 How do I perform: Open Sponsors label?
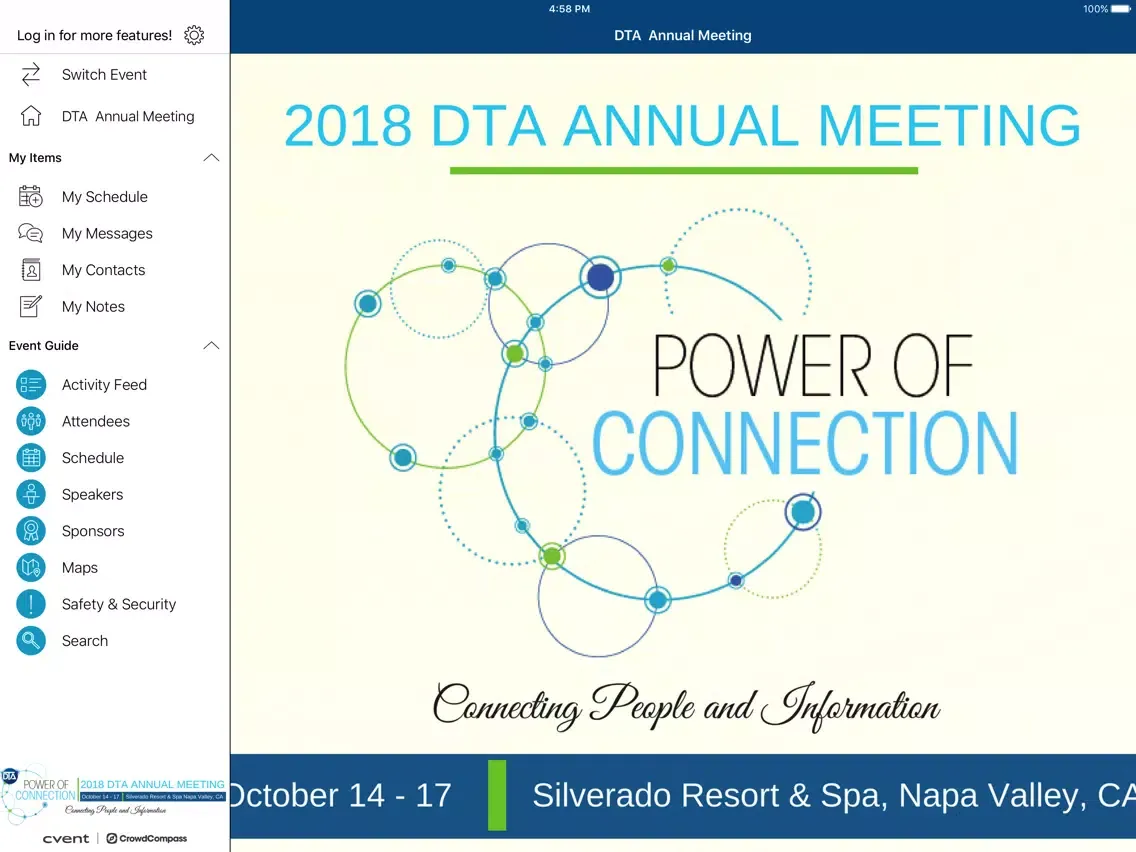point(93,531)
